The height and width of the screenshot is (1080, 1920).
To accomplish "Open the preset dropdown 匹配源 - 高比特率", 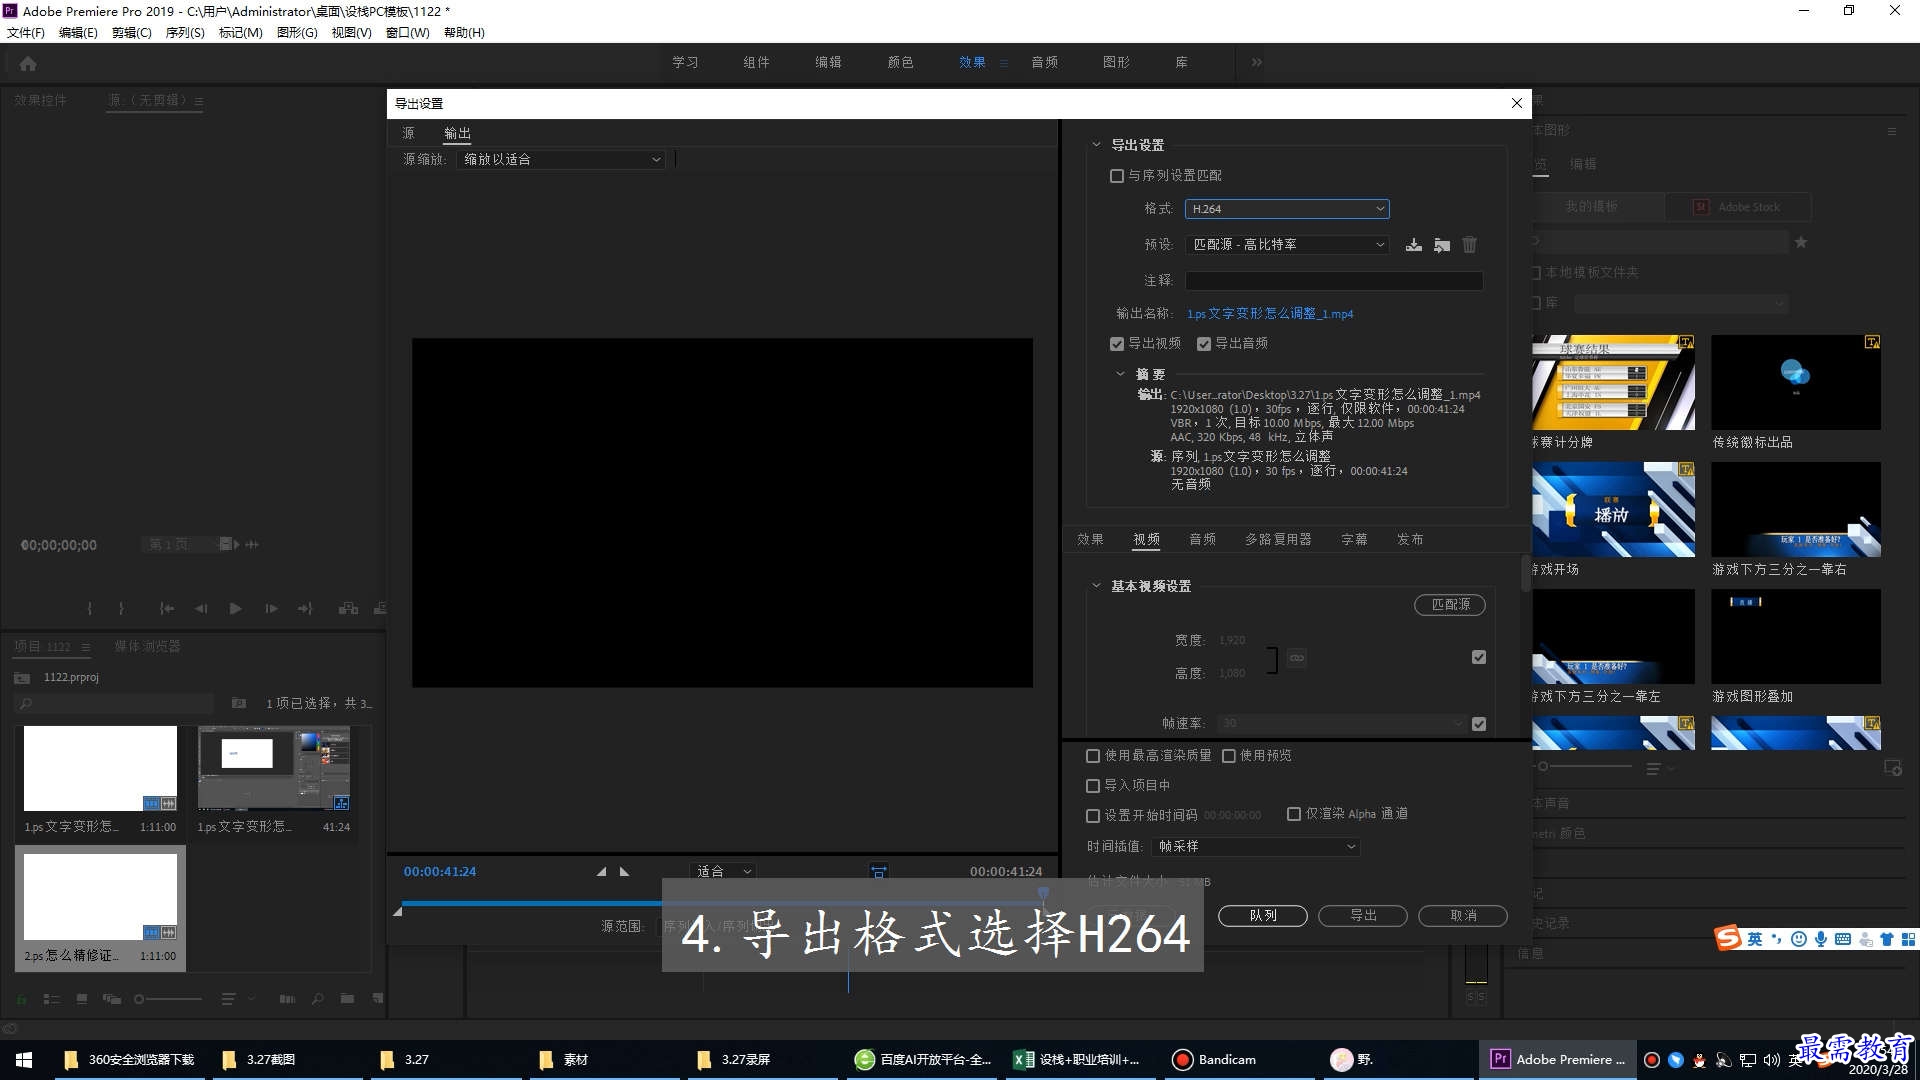I will point(1287,245).
